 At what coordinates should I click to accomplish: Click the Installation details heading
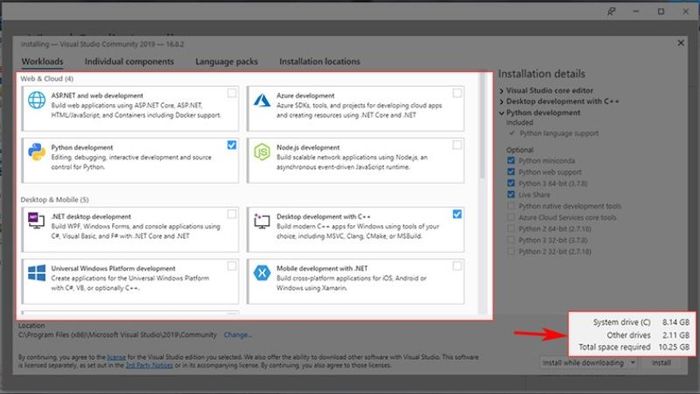click(x=542, y=74)
